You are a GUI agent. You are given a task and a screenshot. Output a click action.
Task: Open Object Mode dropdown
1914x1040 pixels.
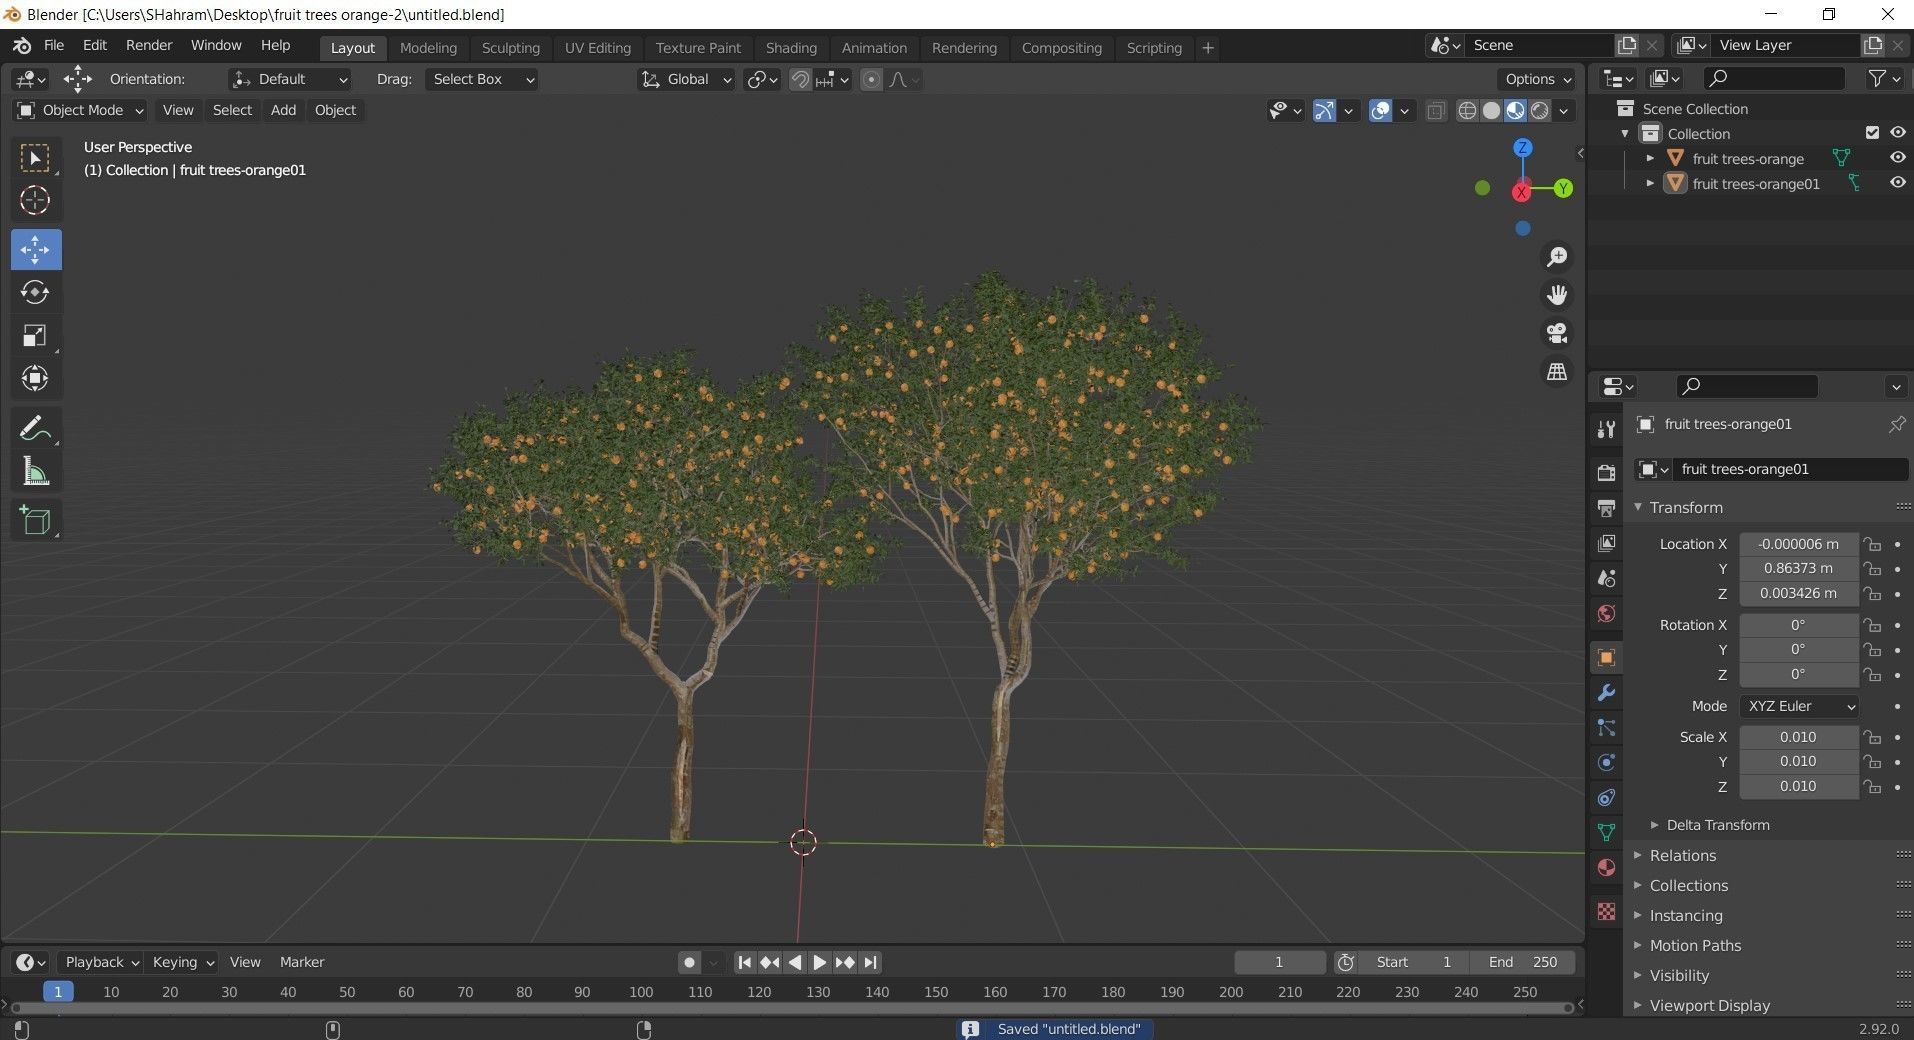[x=80, y=110]
